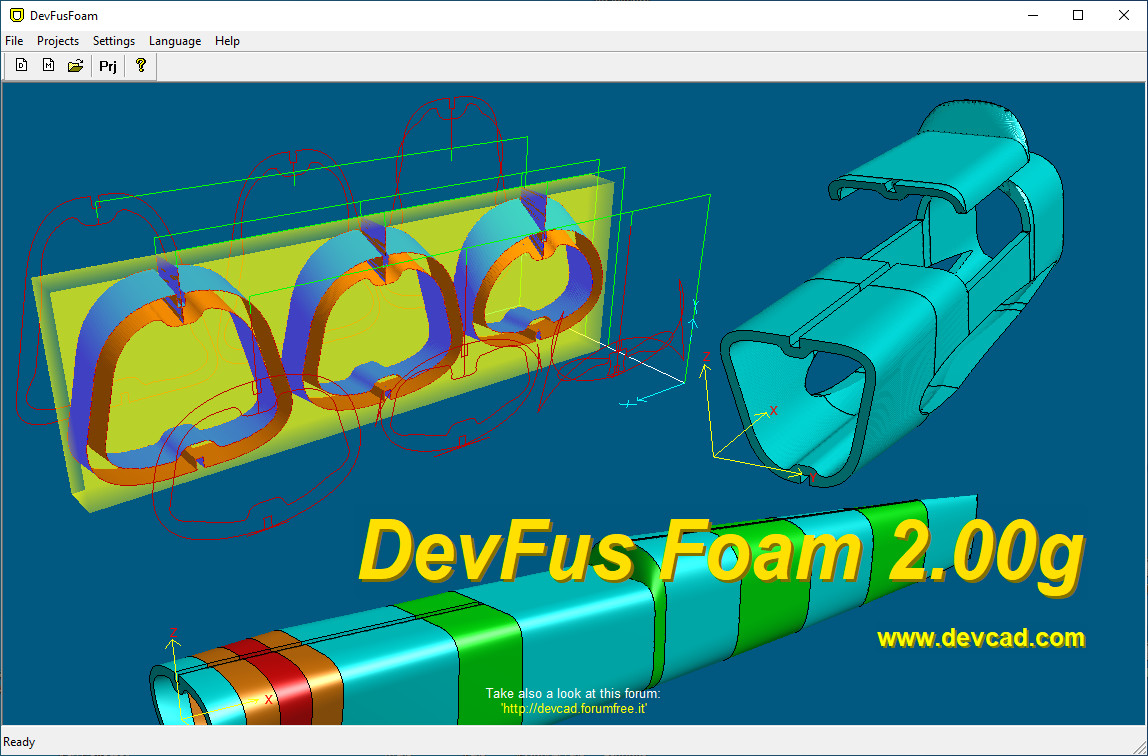
Task: Minimize the DevFusFoam window
Action: 1032,15
